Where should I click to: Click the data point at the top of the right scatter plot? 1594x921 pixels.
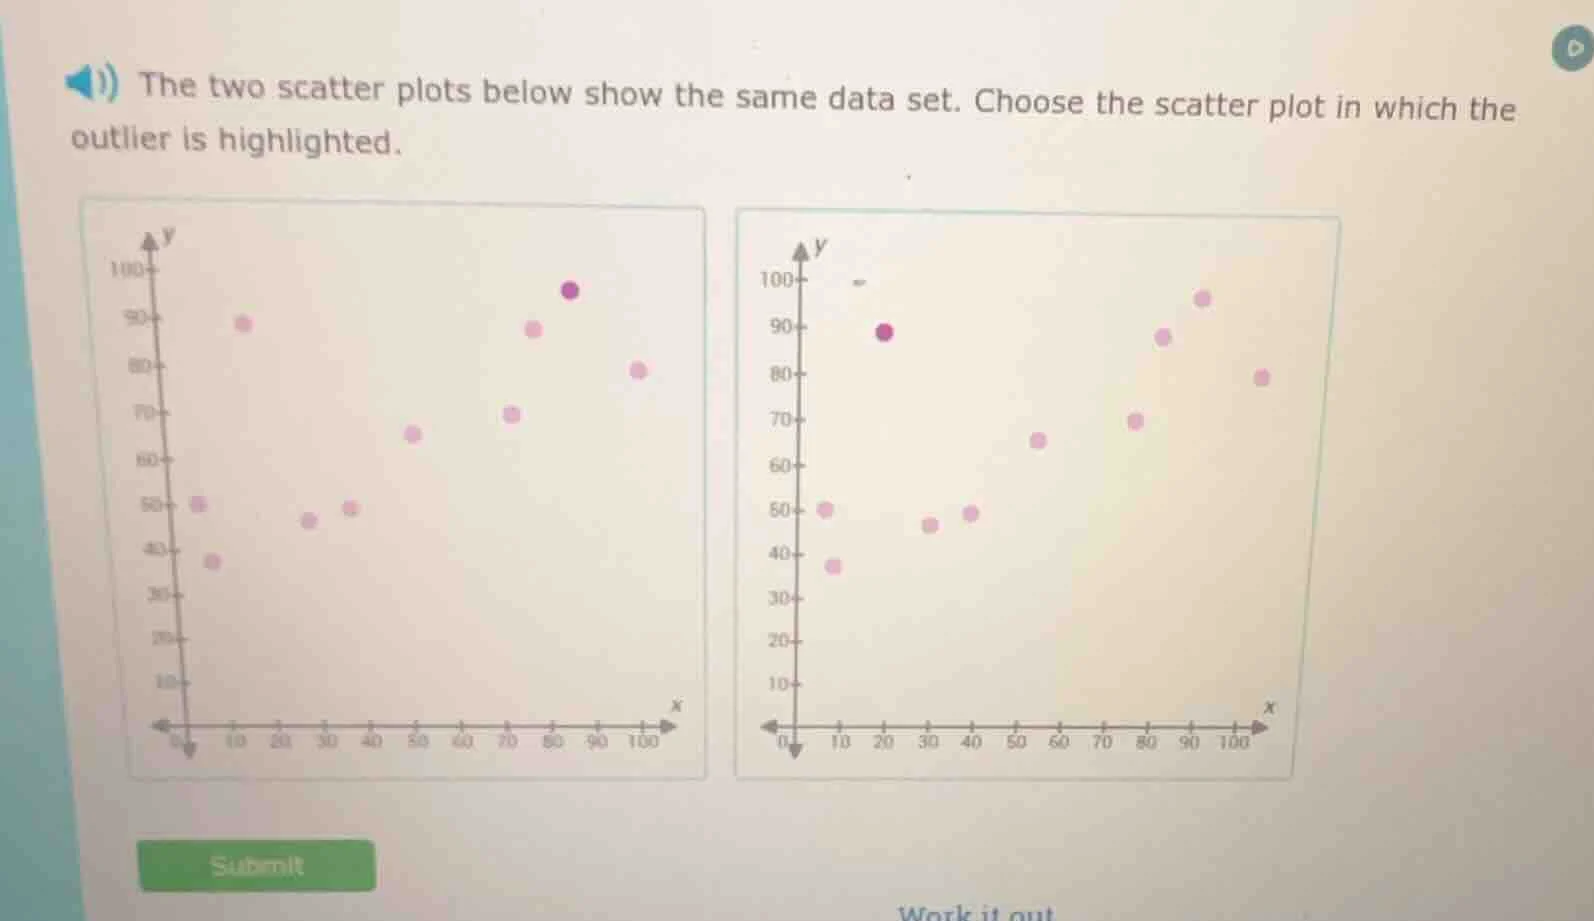1203,298
